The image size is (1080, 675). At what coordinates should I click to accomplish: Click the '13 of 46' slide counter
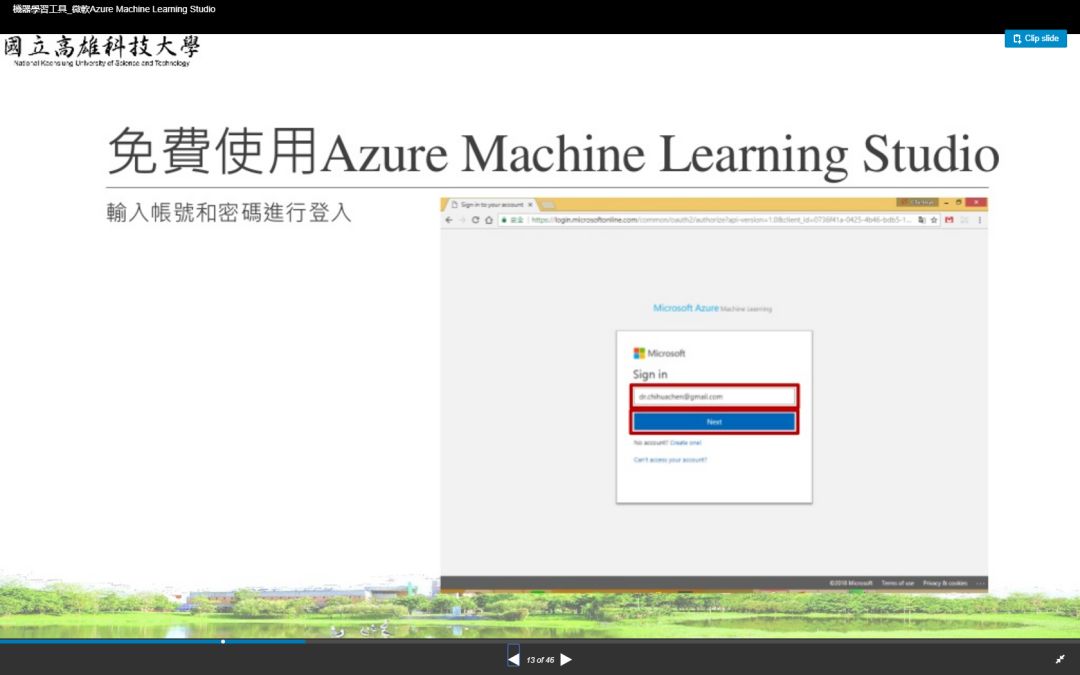pyautogui.click(x=540, y=660)
